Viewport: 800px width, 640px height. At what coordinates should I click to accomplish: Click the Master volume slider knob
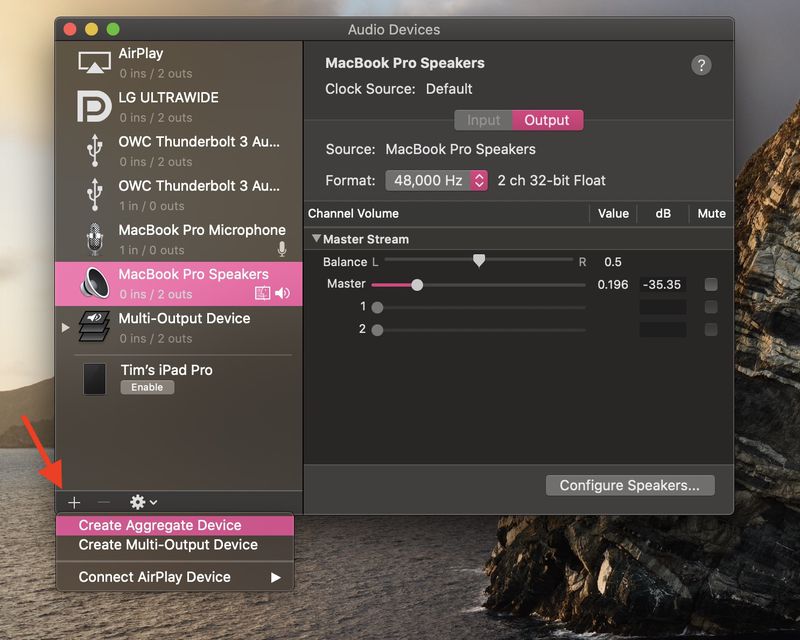click(417, 285)
